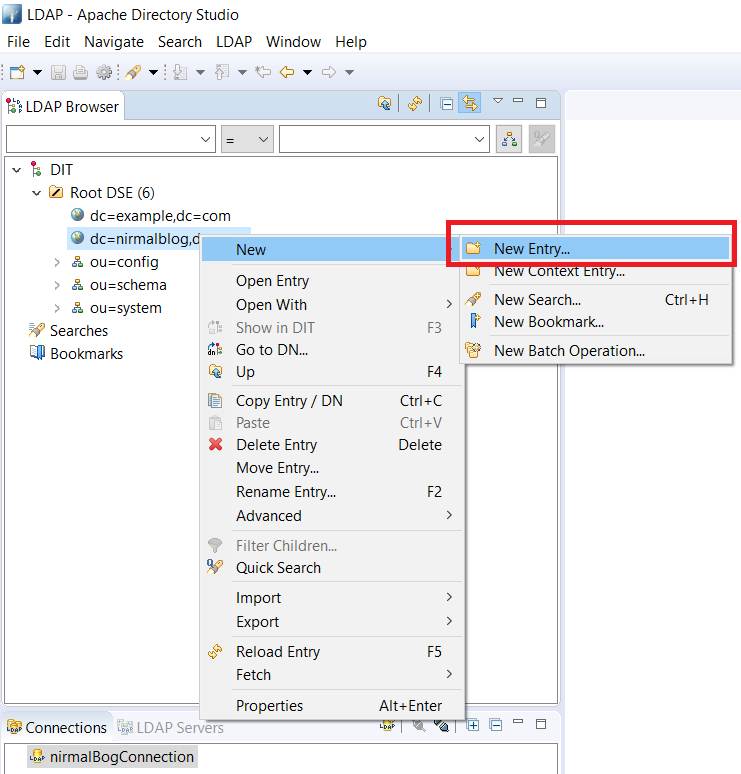
Task: Click Go to DN... in context menu
Action: pyautogui.click(x=332, y=349)
